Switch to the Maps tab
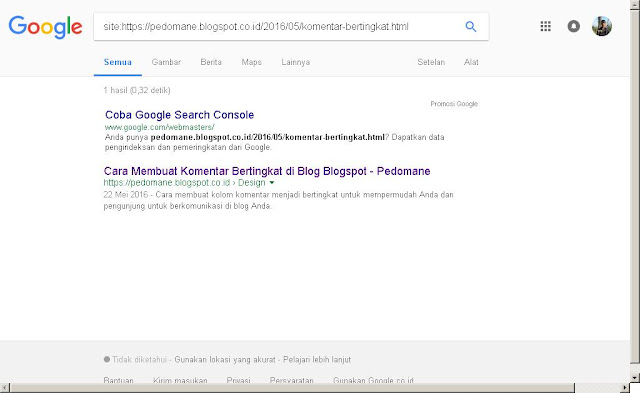Image resolution: width=640 pixels, height=393 pixels. 251,62
